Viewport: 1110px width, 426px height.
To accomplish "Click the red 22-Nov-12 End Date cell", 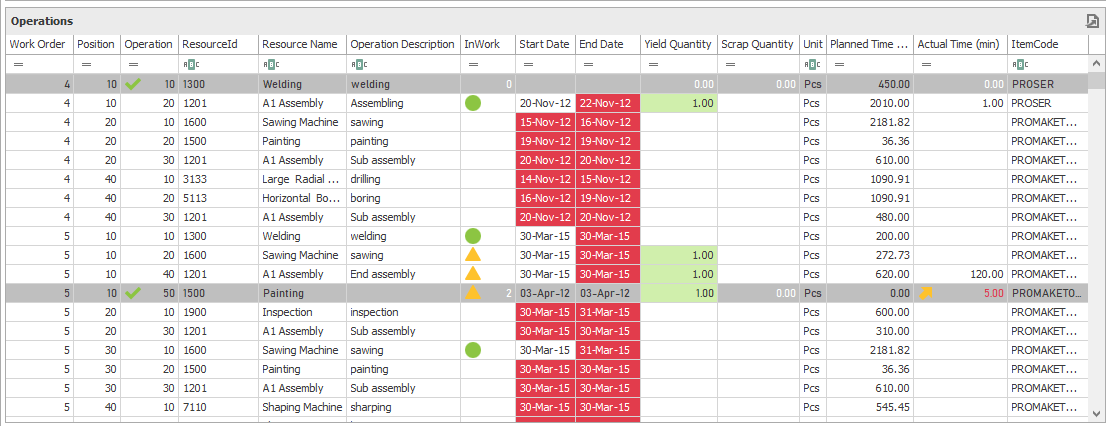I will (607, 103).
